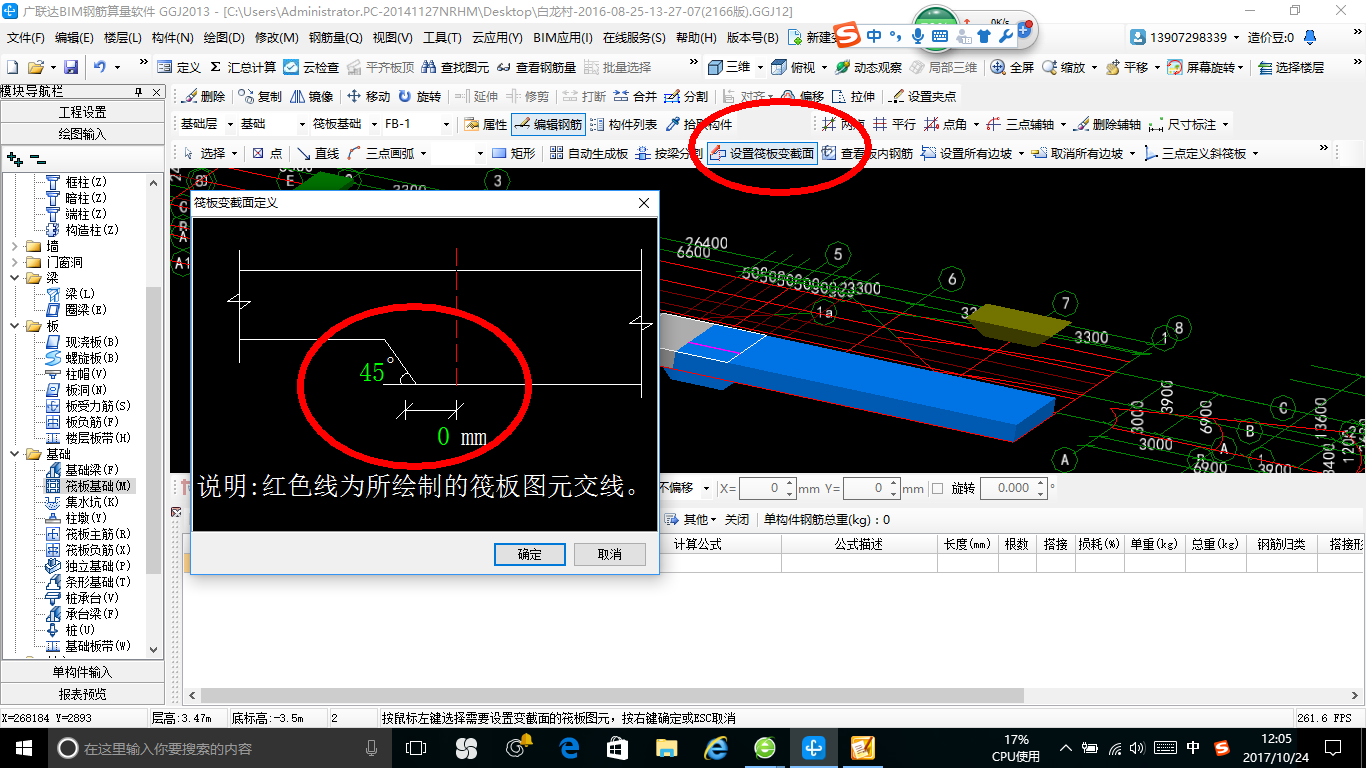Click 删除辅轴 delete auxiliary axis
This screenshot has height=768, width=1366.
1107,125
